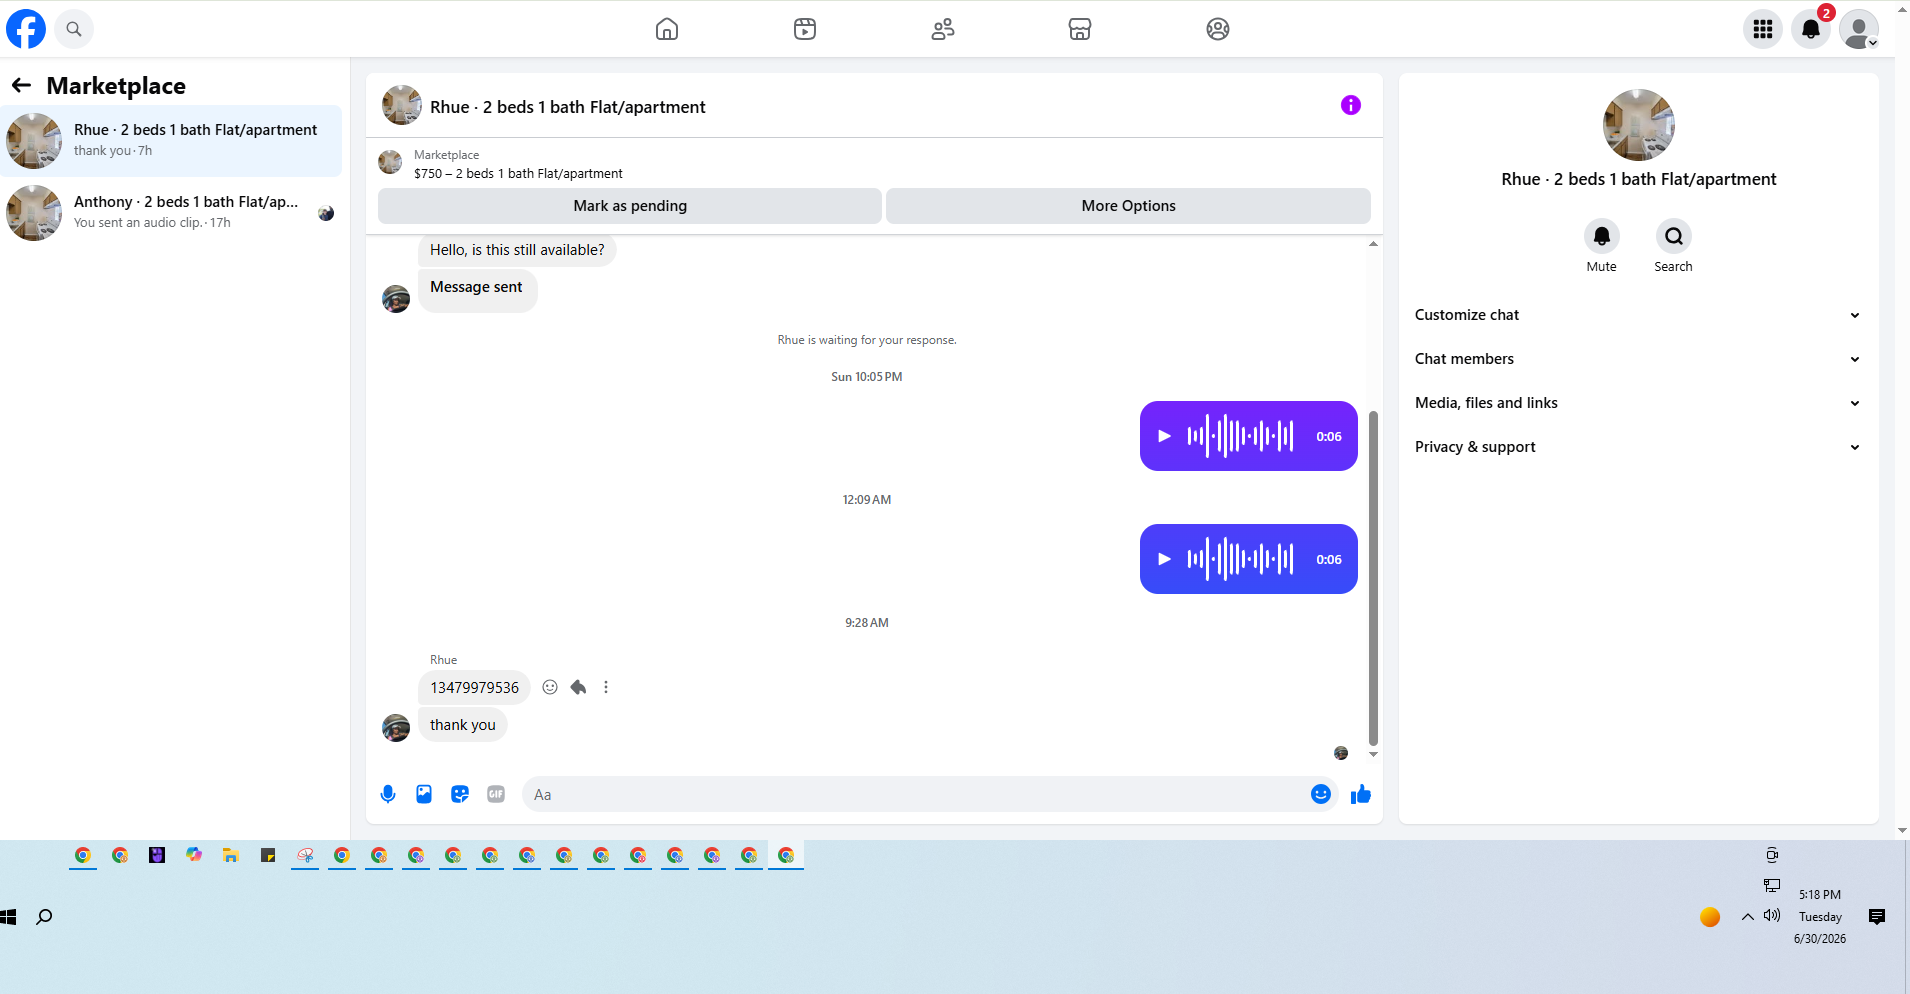Expand Chat members section
This screenshot has height=994, width=1910.
(1638, 359)
